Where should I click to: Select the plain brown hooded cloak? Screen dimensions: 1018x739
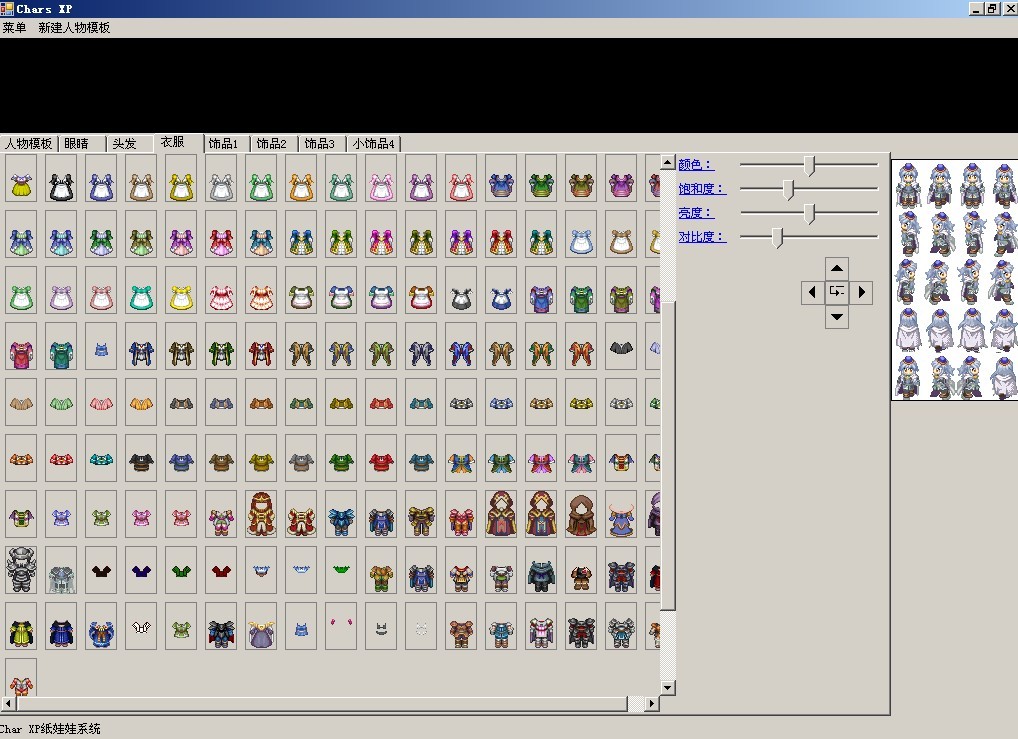581,514
